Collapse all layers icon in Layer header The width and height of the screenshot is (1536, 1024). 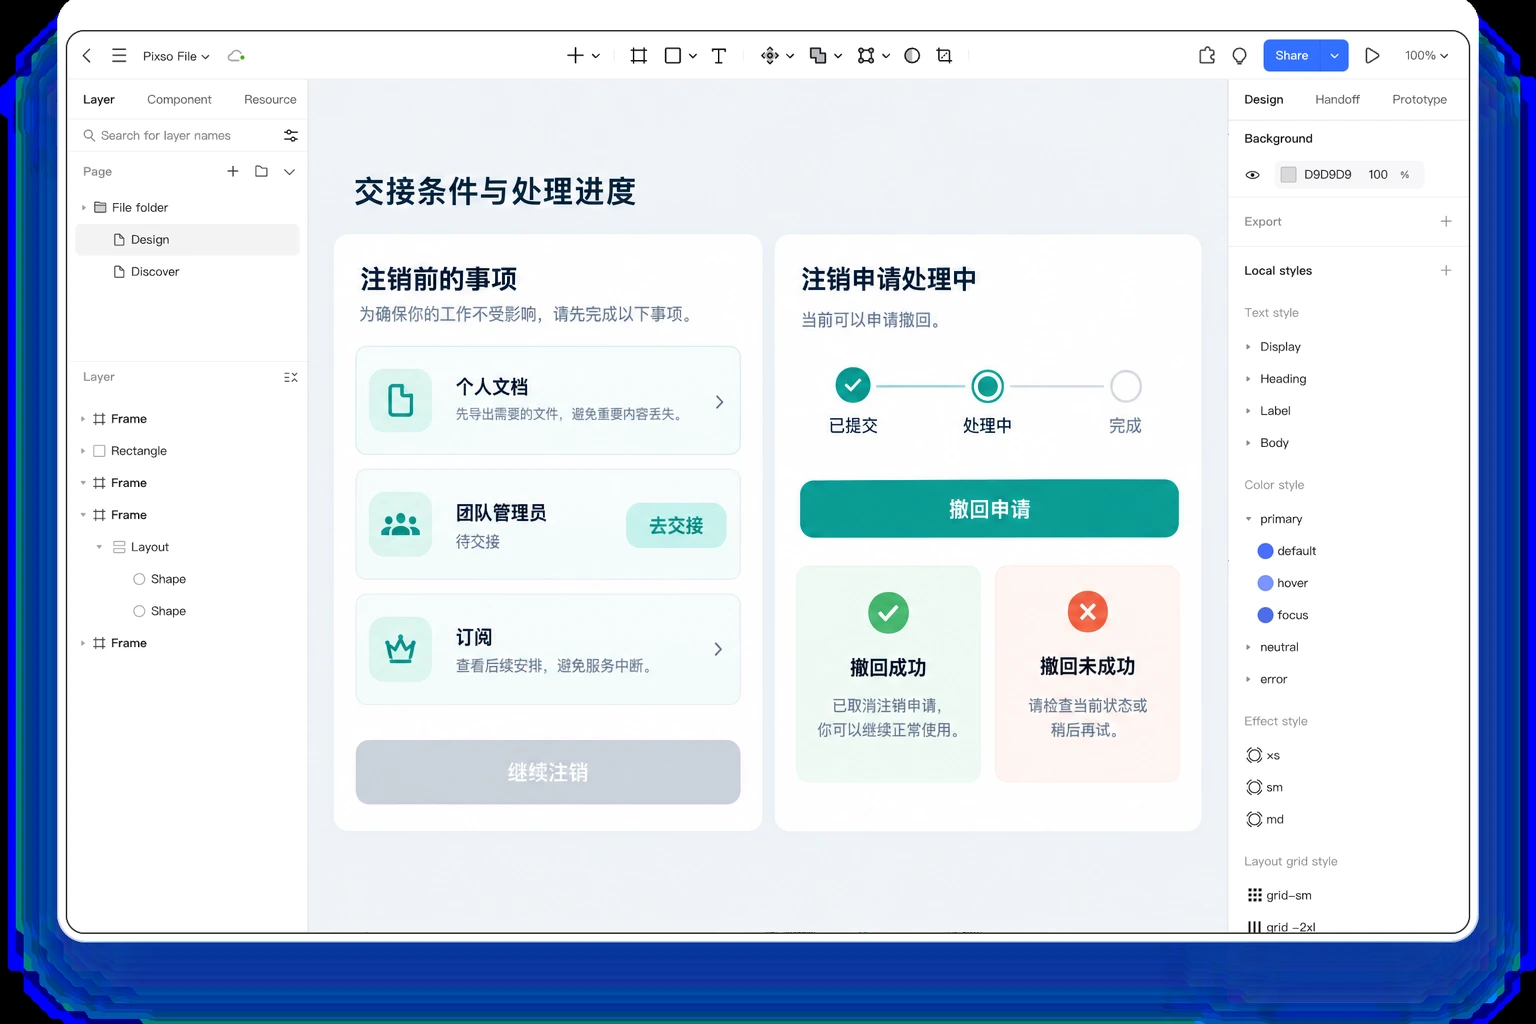(291, 377)
